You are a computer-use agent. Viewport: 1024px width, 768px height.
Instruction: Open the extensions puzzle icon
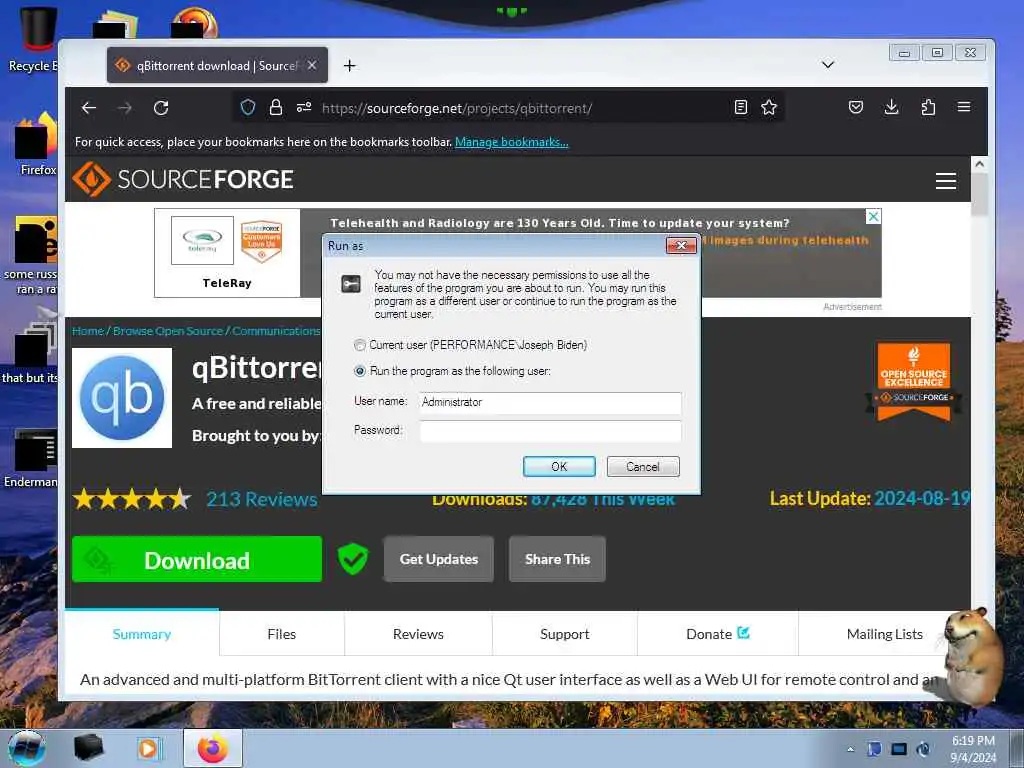point(928,107)
